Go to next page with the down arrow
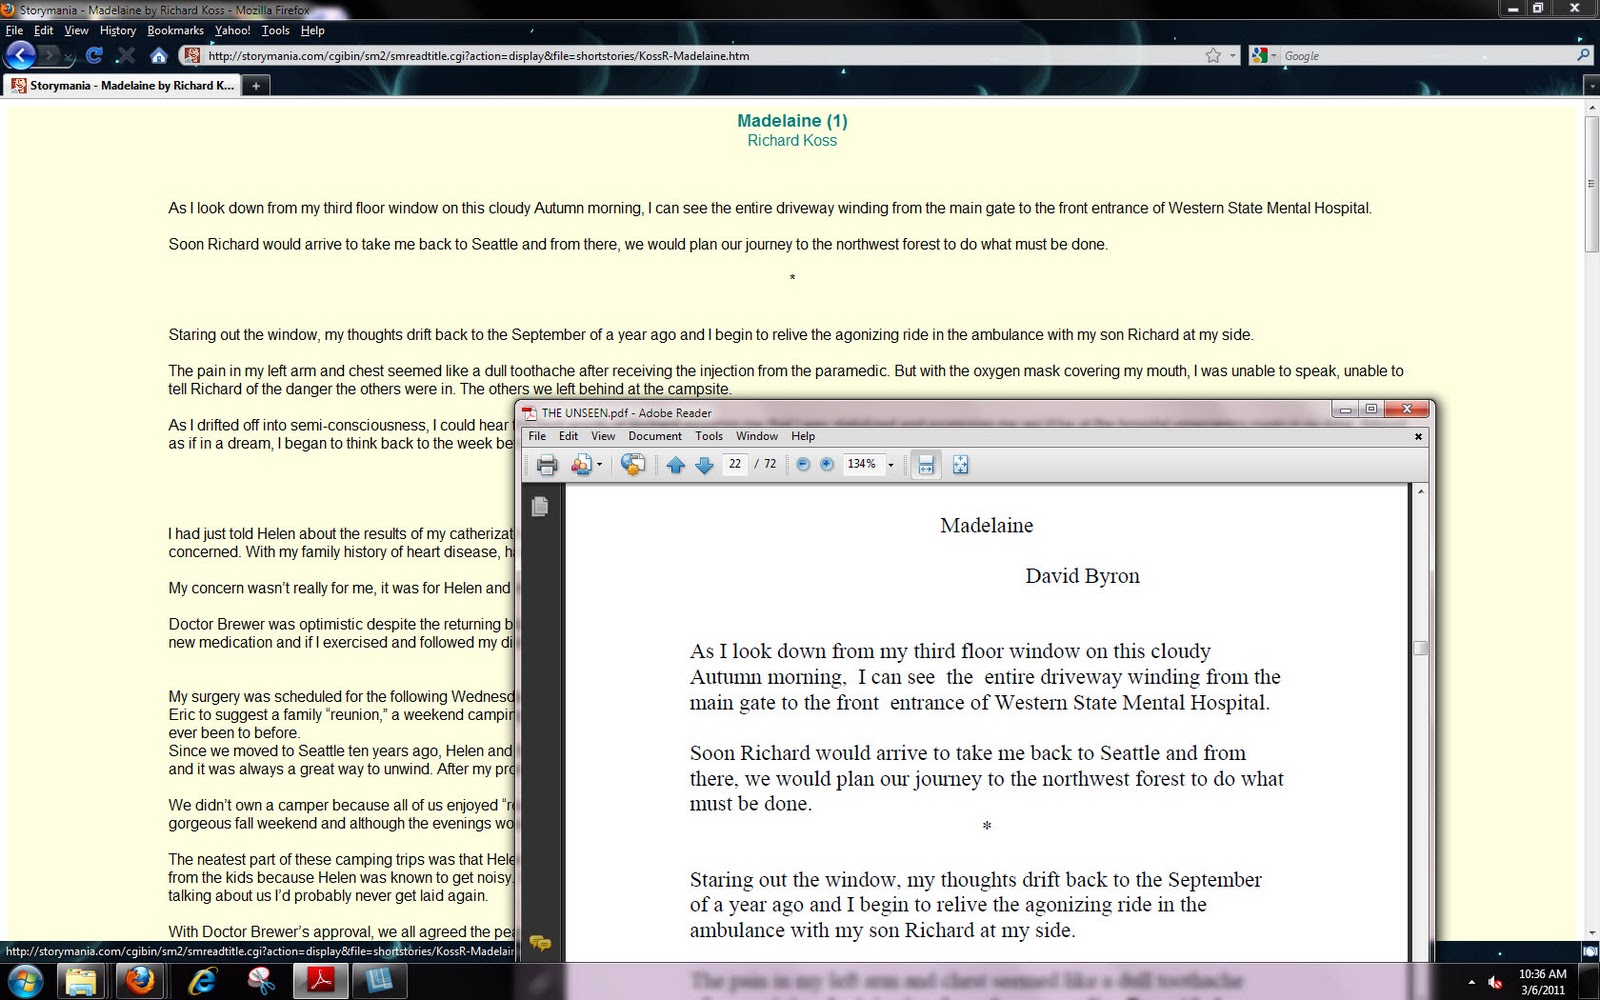The width and height of the screenshot is (1600, 1000). [704, 465]
